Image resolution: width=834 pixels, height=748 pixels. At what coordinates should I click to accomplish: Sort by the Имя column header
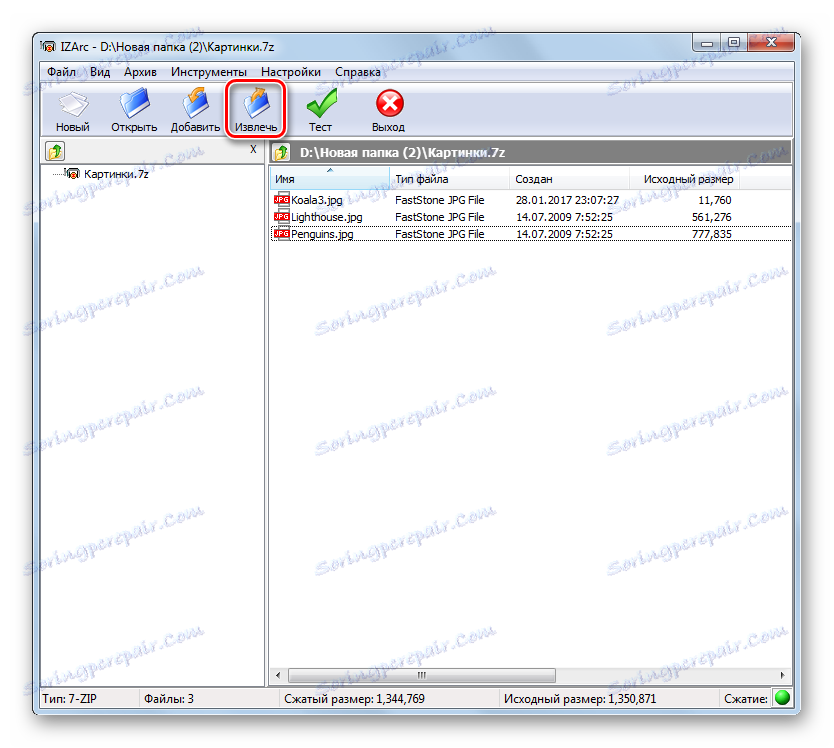330,179
